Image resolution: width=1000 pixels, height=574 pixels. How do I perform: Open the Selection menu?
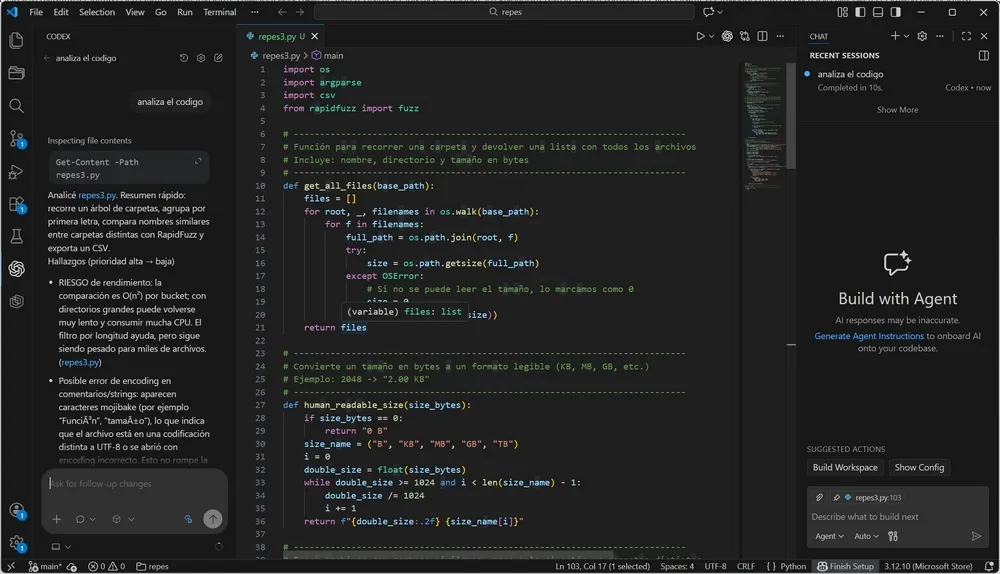click(x=97, y=12)
